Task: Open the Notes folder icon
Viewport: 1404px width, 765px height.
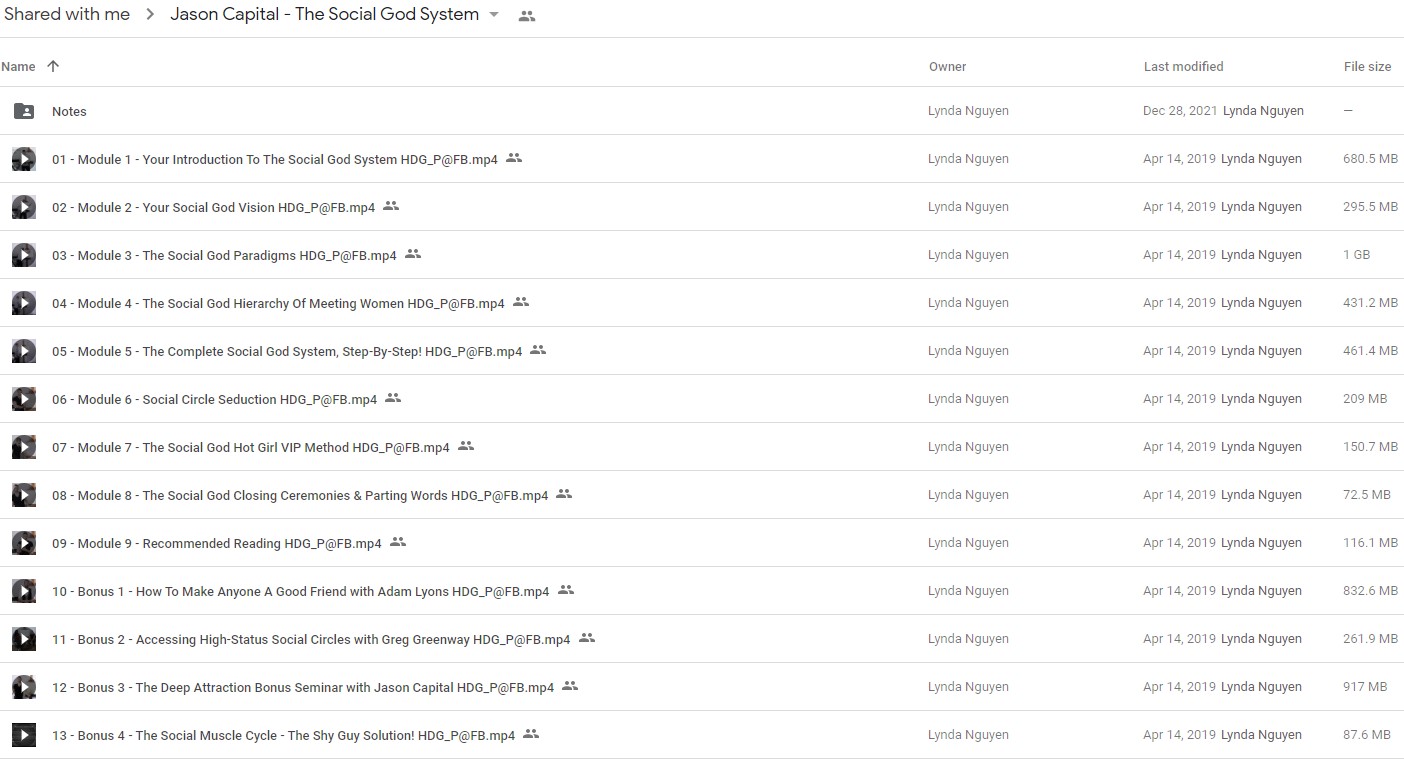Action: 24,111
